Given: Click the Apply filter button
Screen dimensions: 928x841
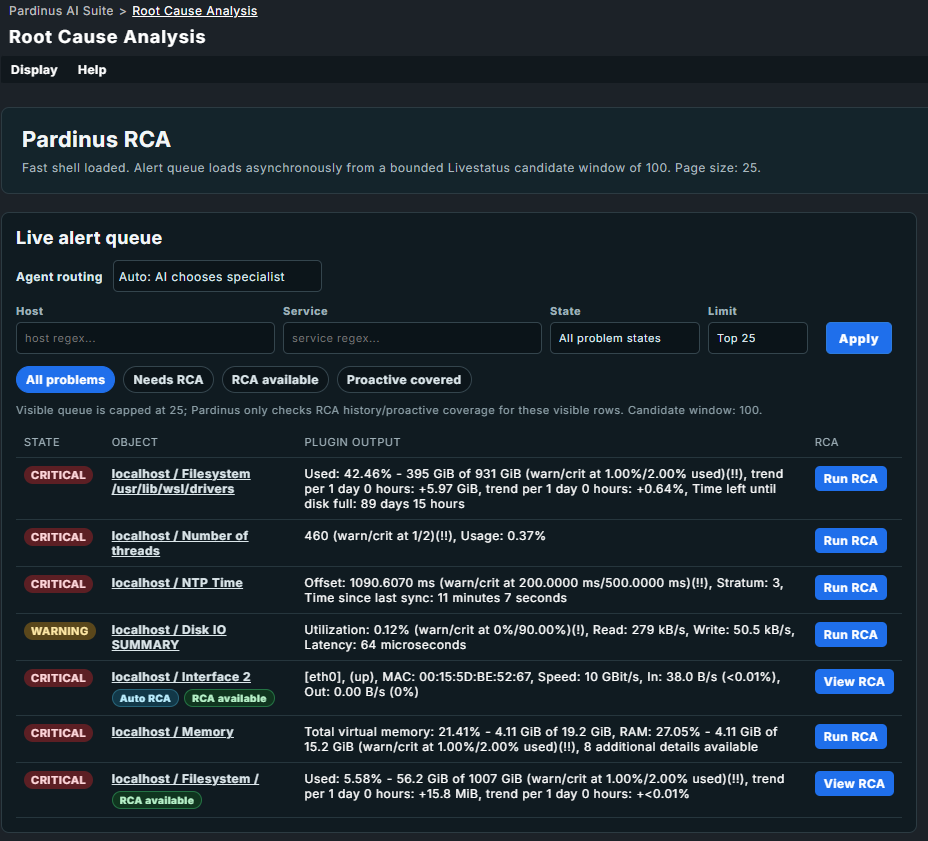Looking at the screenshot, I should pos(858,338).
